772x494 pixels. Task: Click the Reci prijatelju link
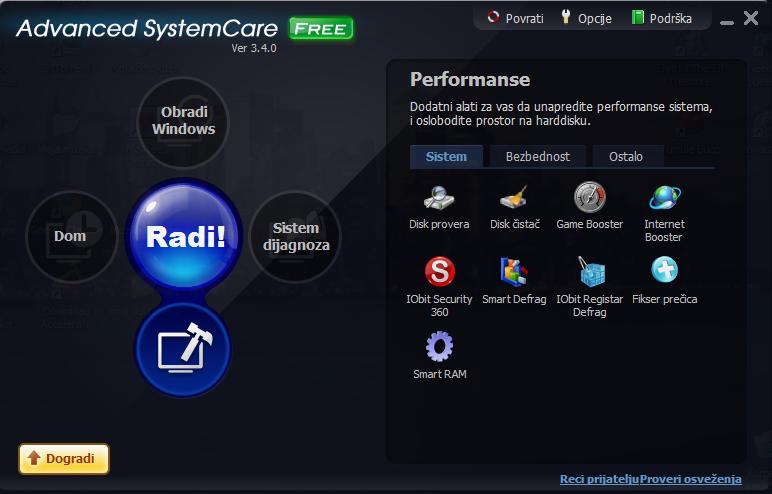point(599,479)
